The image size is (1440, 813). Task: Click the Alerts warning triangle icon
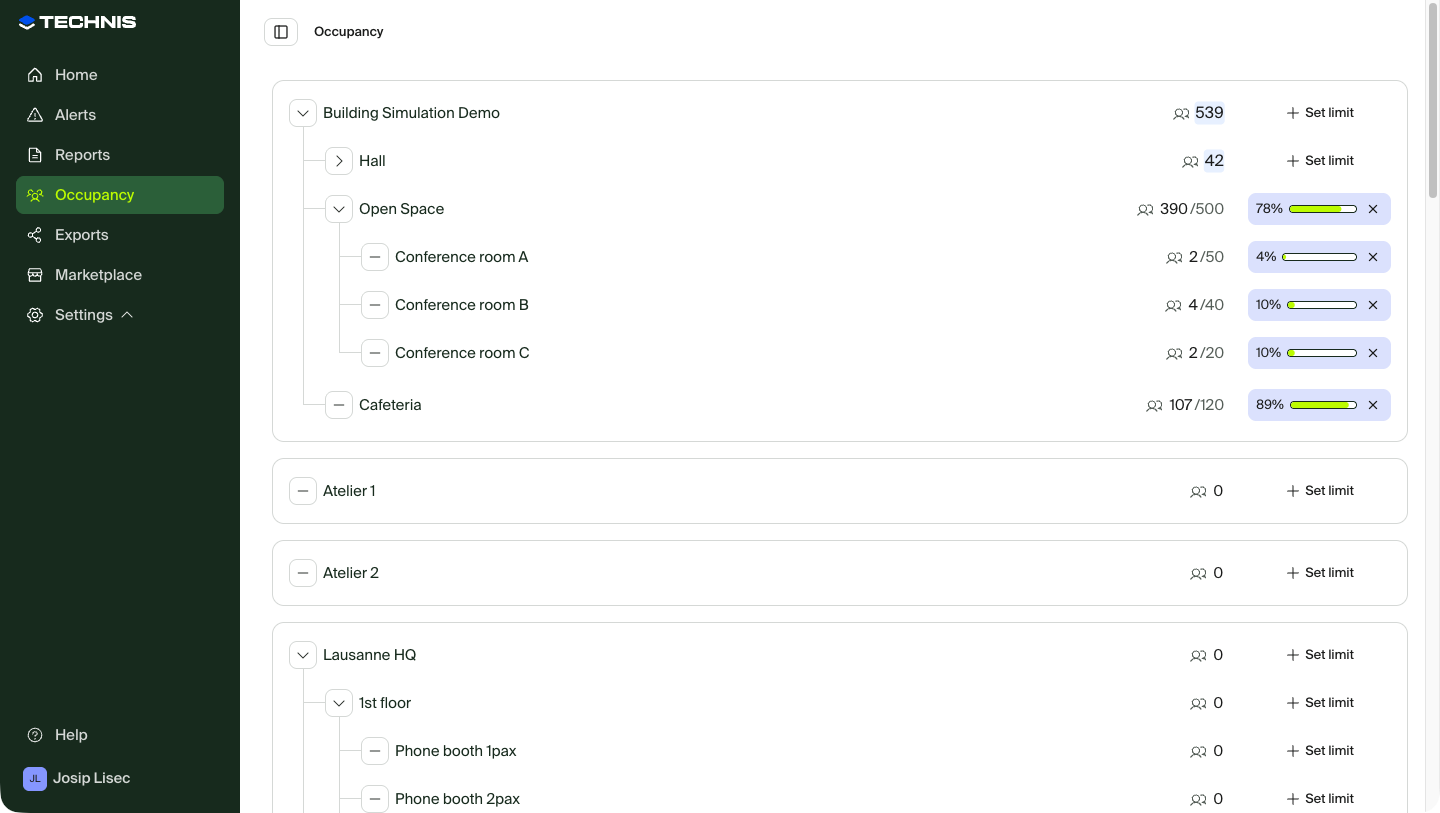click(x=35, y=115)
